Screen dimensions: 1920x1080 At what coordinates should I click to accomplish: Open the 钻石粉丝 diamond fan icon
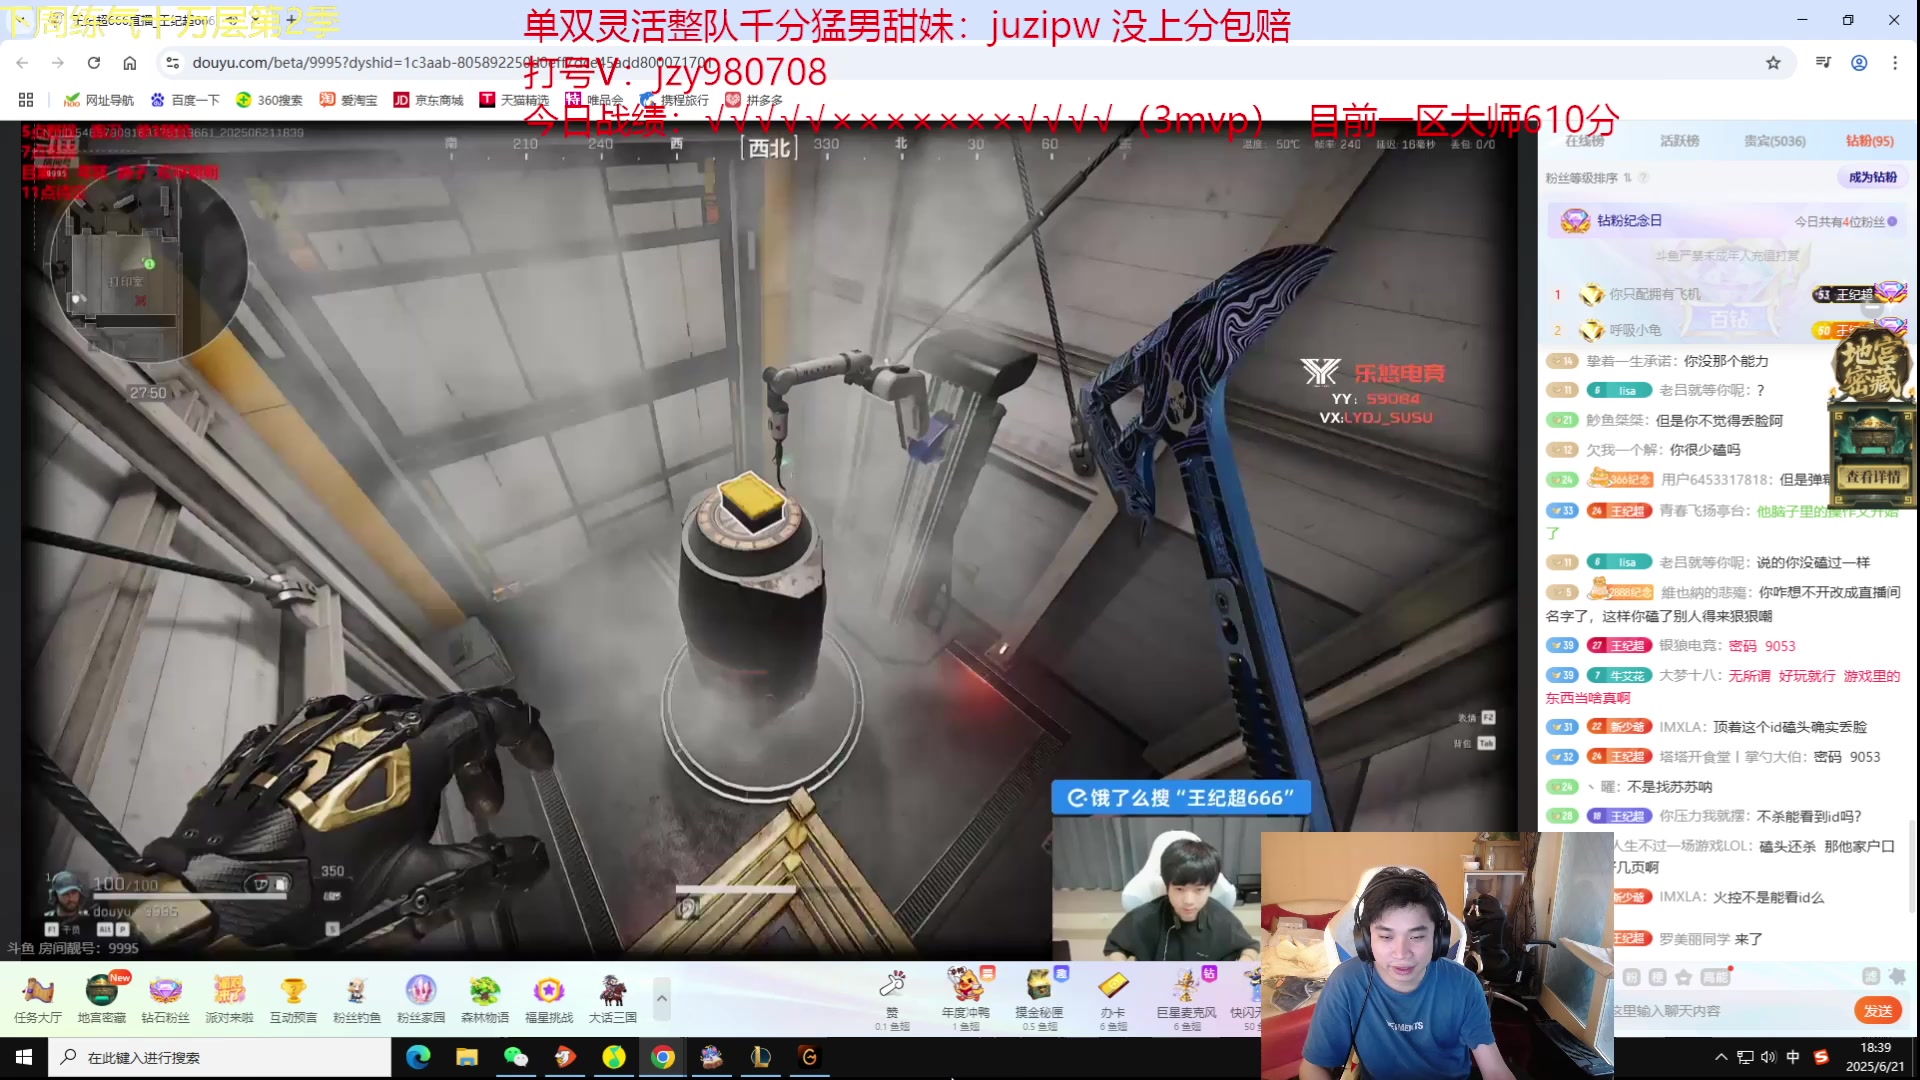pos(165,997)
